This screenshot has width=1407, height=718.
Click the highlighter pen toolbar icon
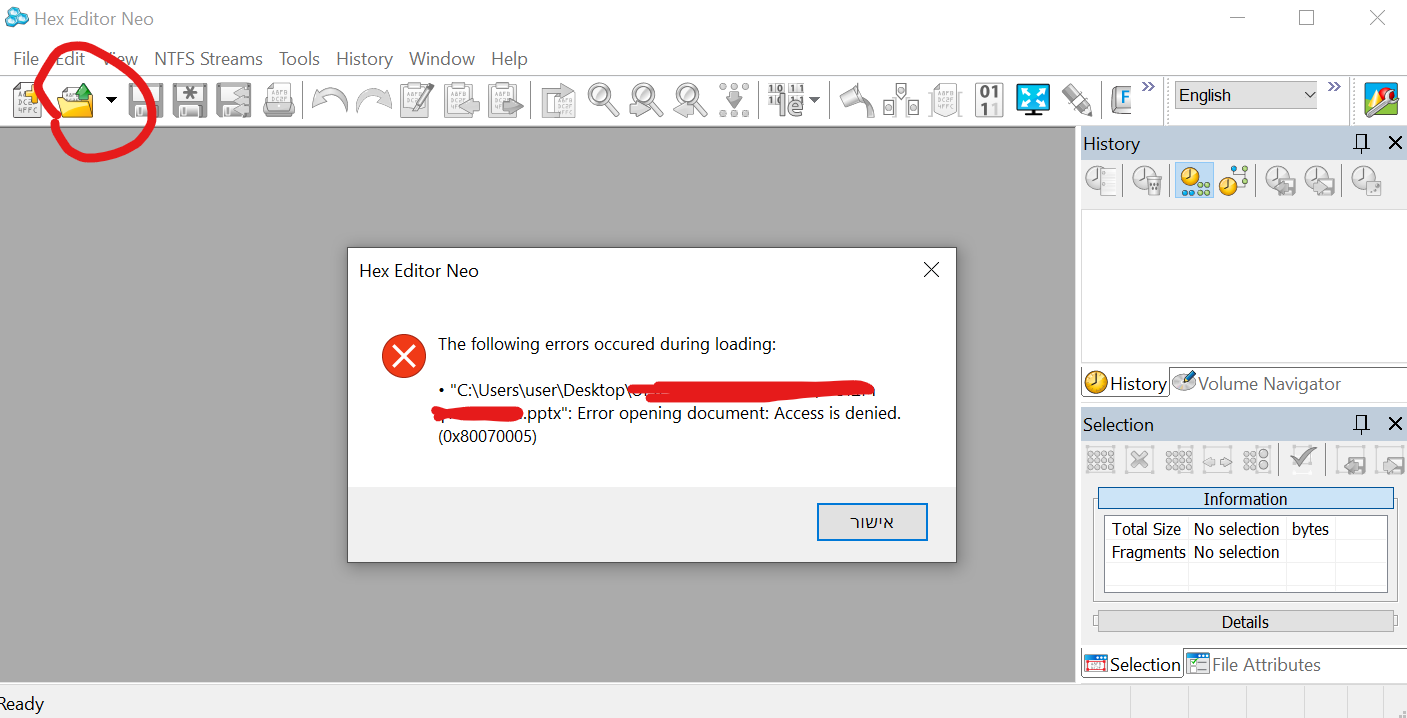1076,100
